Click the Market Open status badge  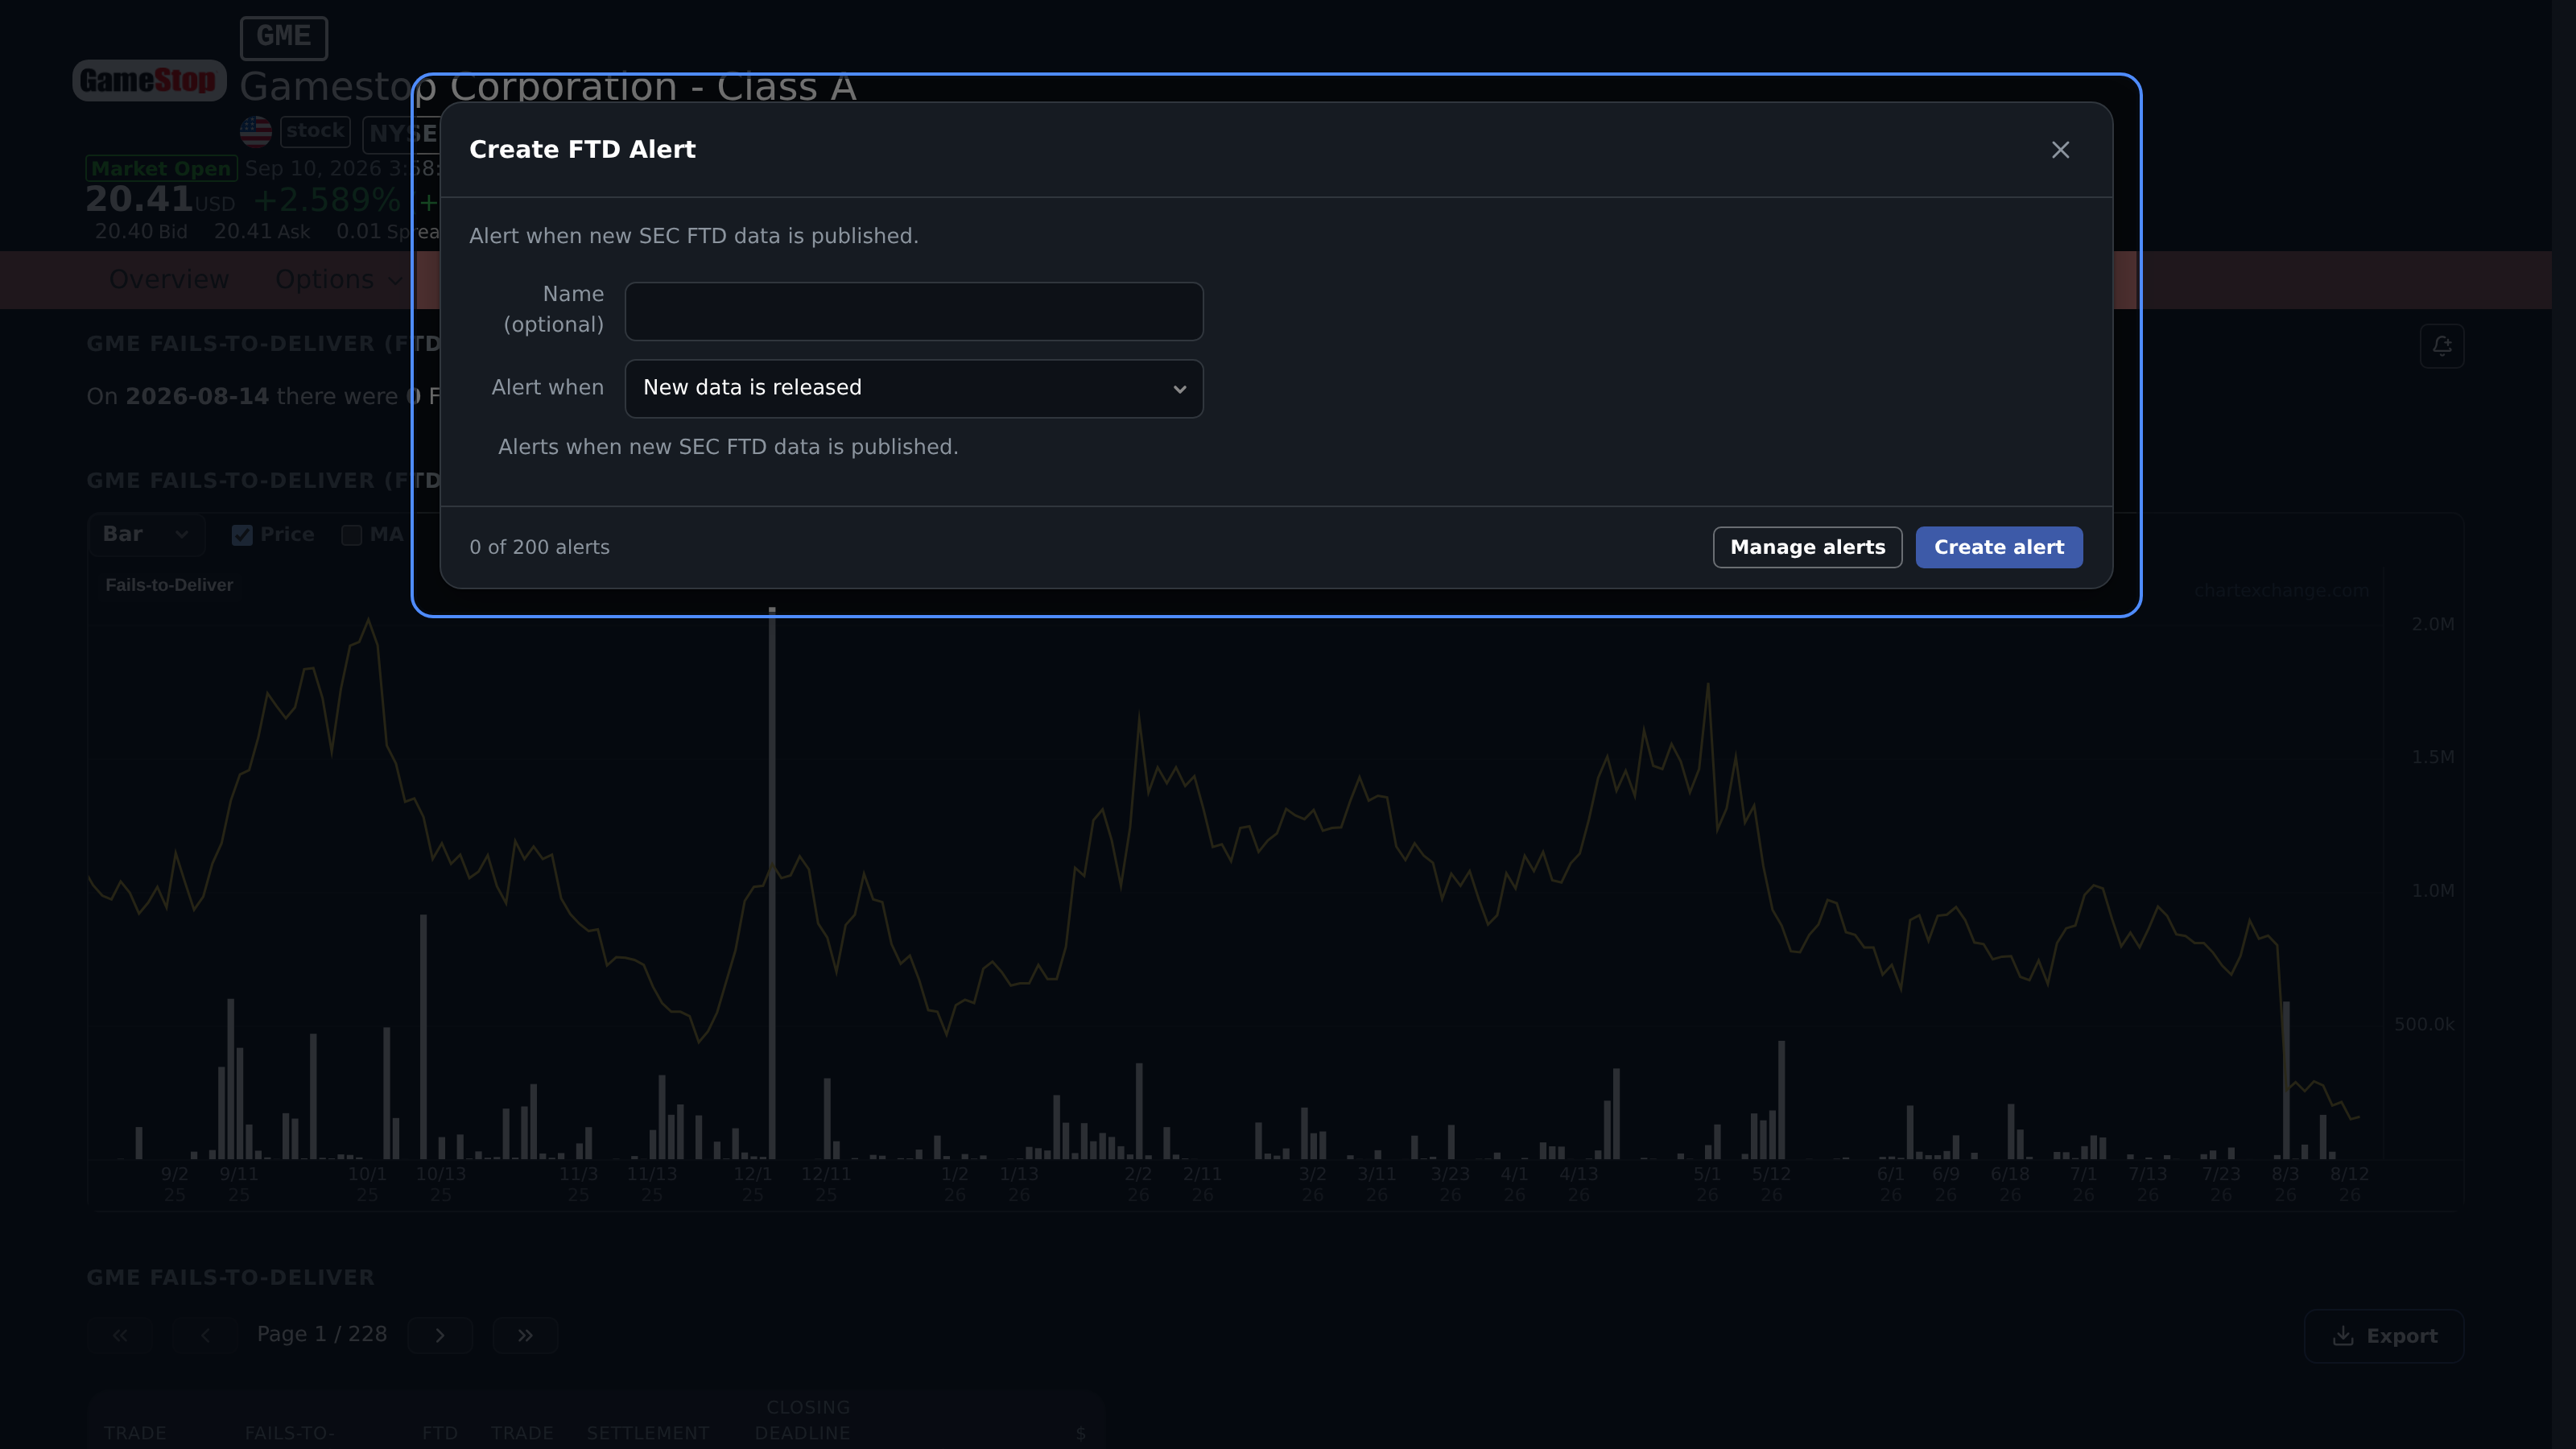point(161,168)
